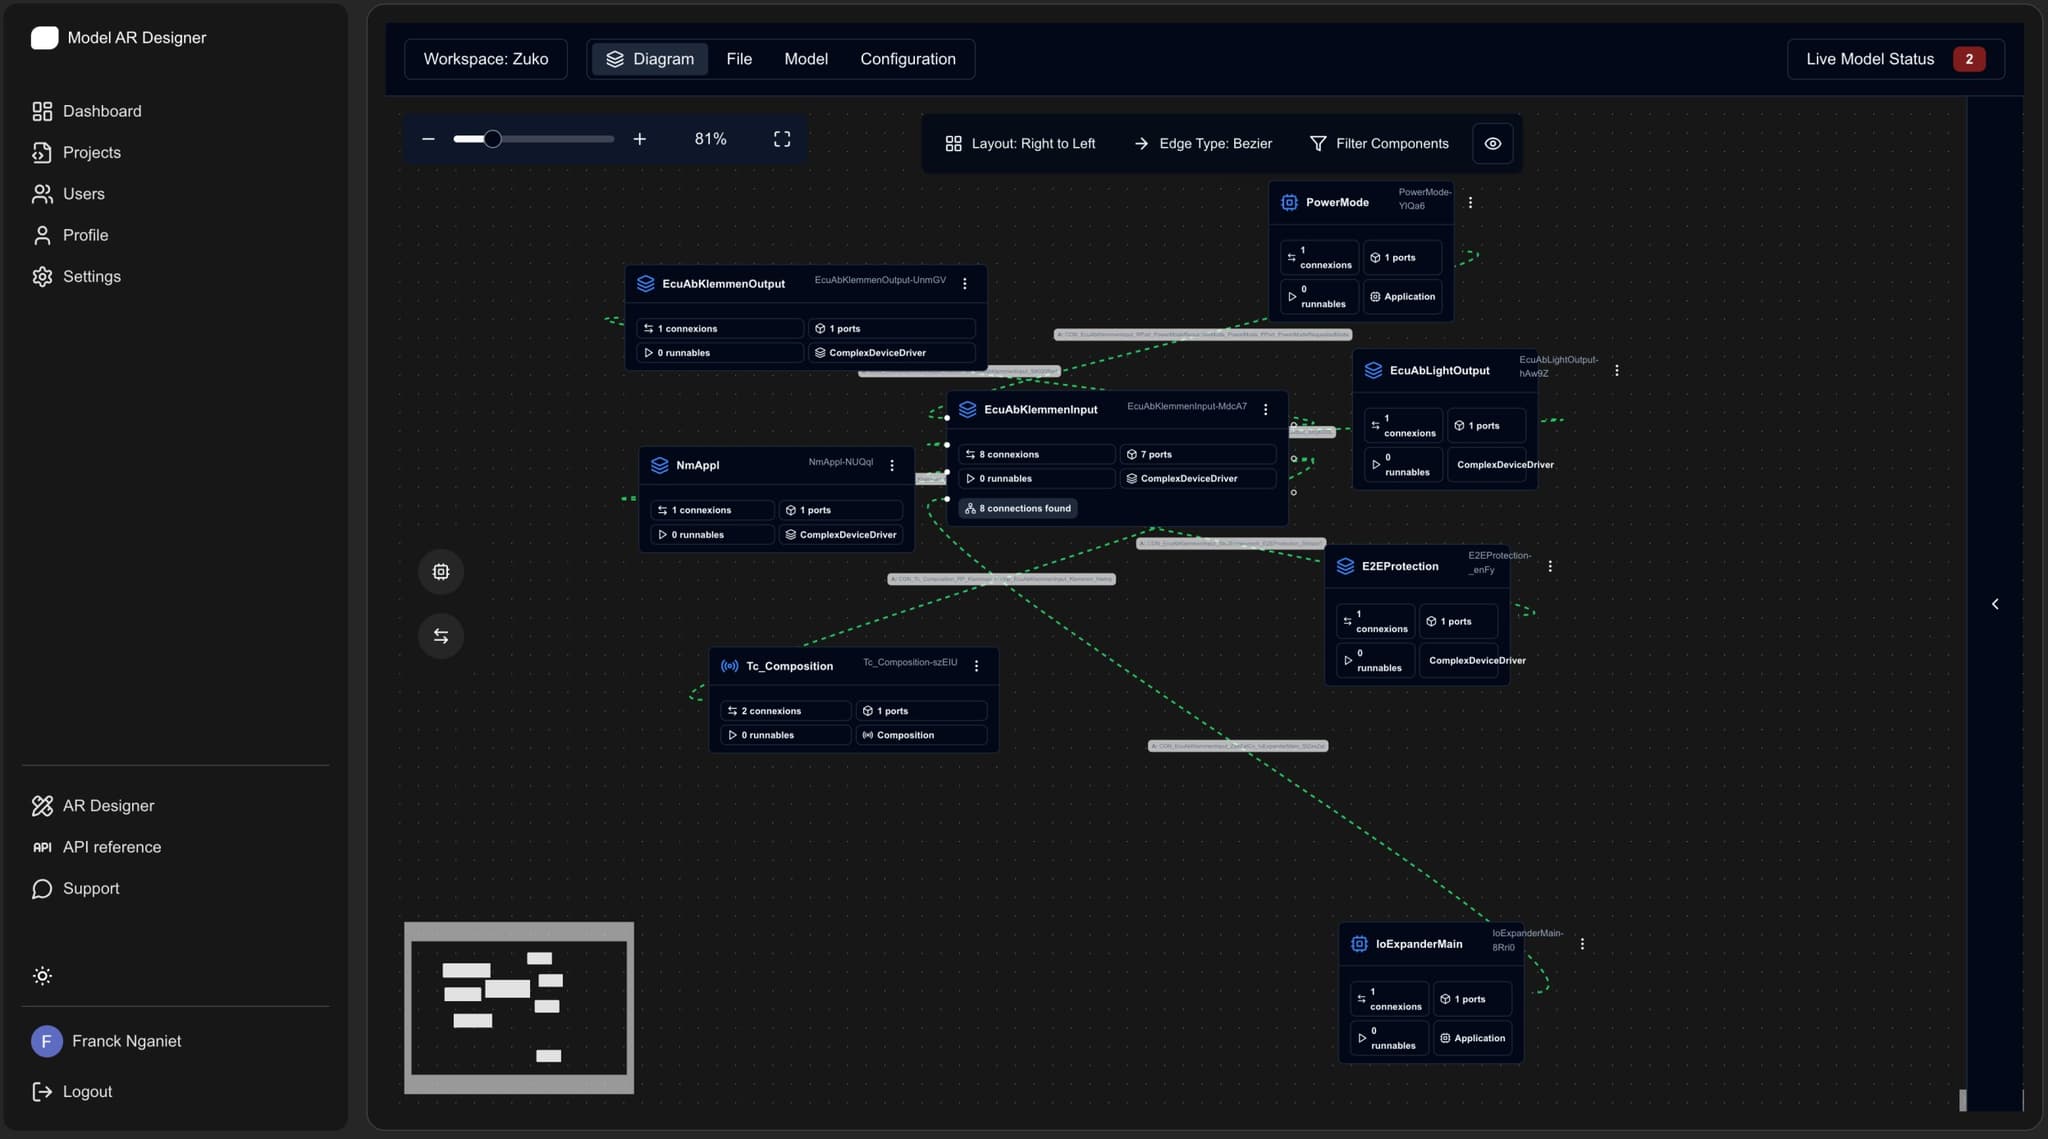Screen dimensions: 2048x1139
Task: Click the Logout link
Action: pos(87,1092)
